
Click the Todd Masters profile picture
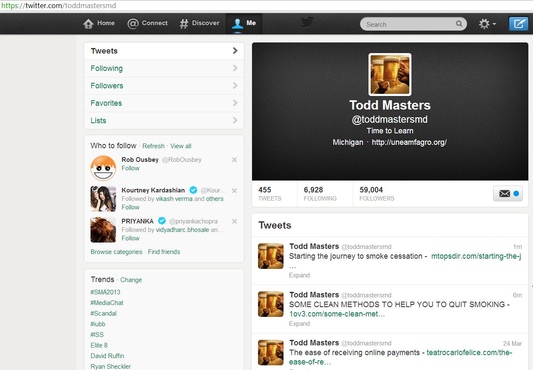[x=390, y=74]
